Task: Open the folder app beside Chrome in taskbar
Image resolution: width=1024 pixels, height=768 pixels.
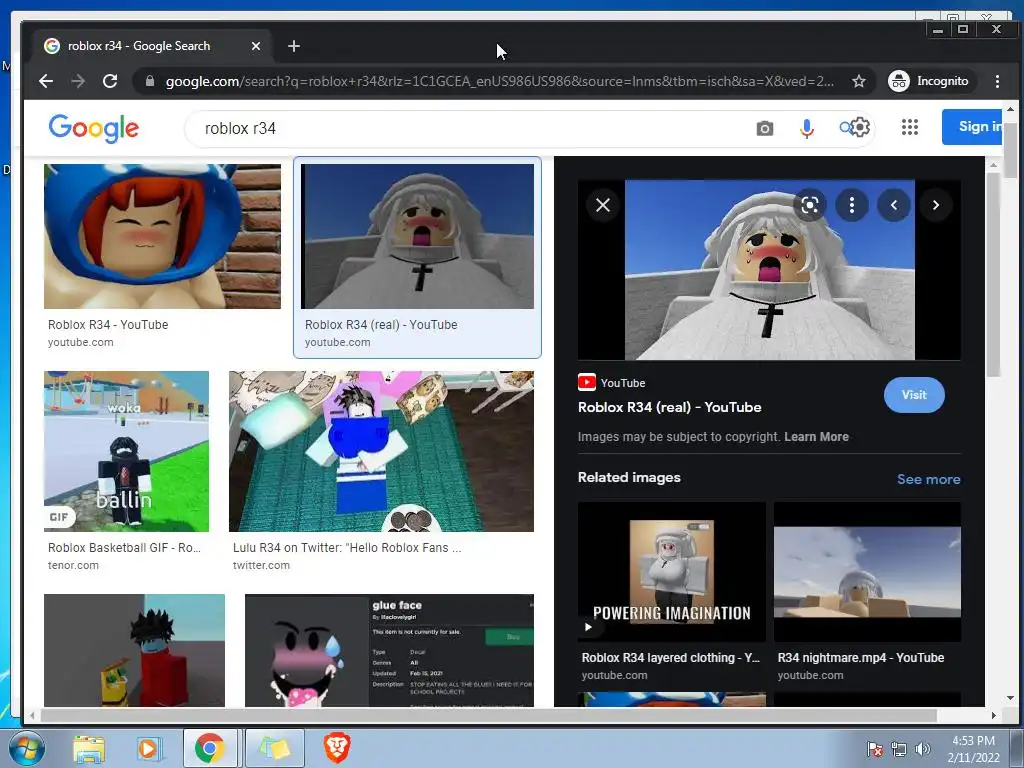Action: 274,748
